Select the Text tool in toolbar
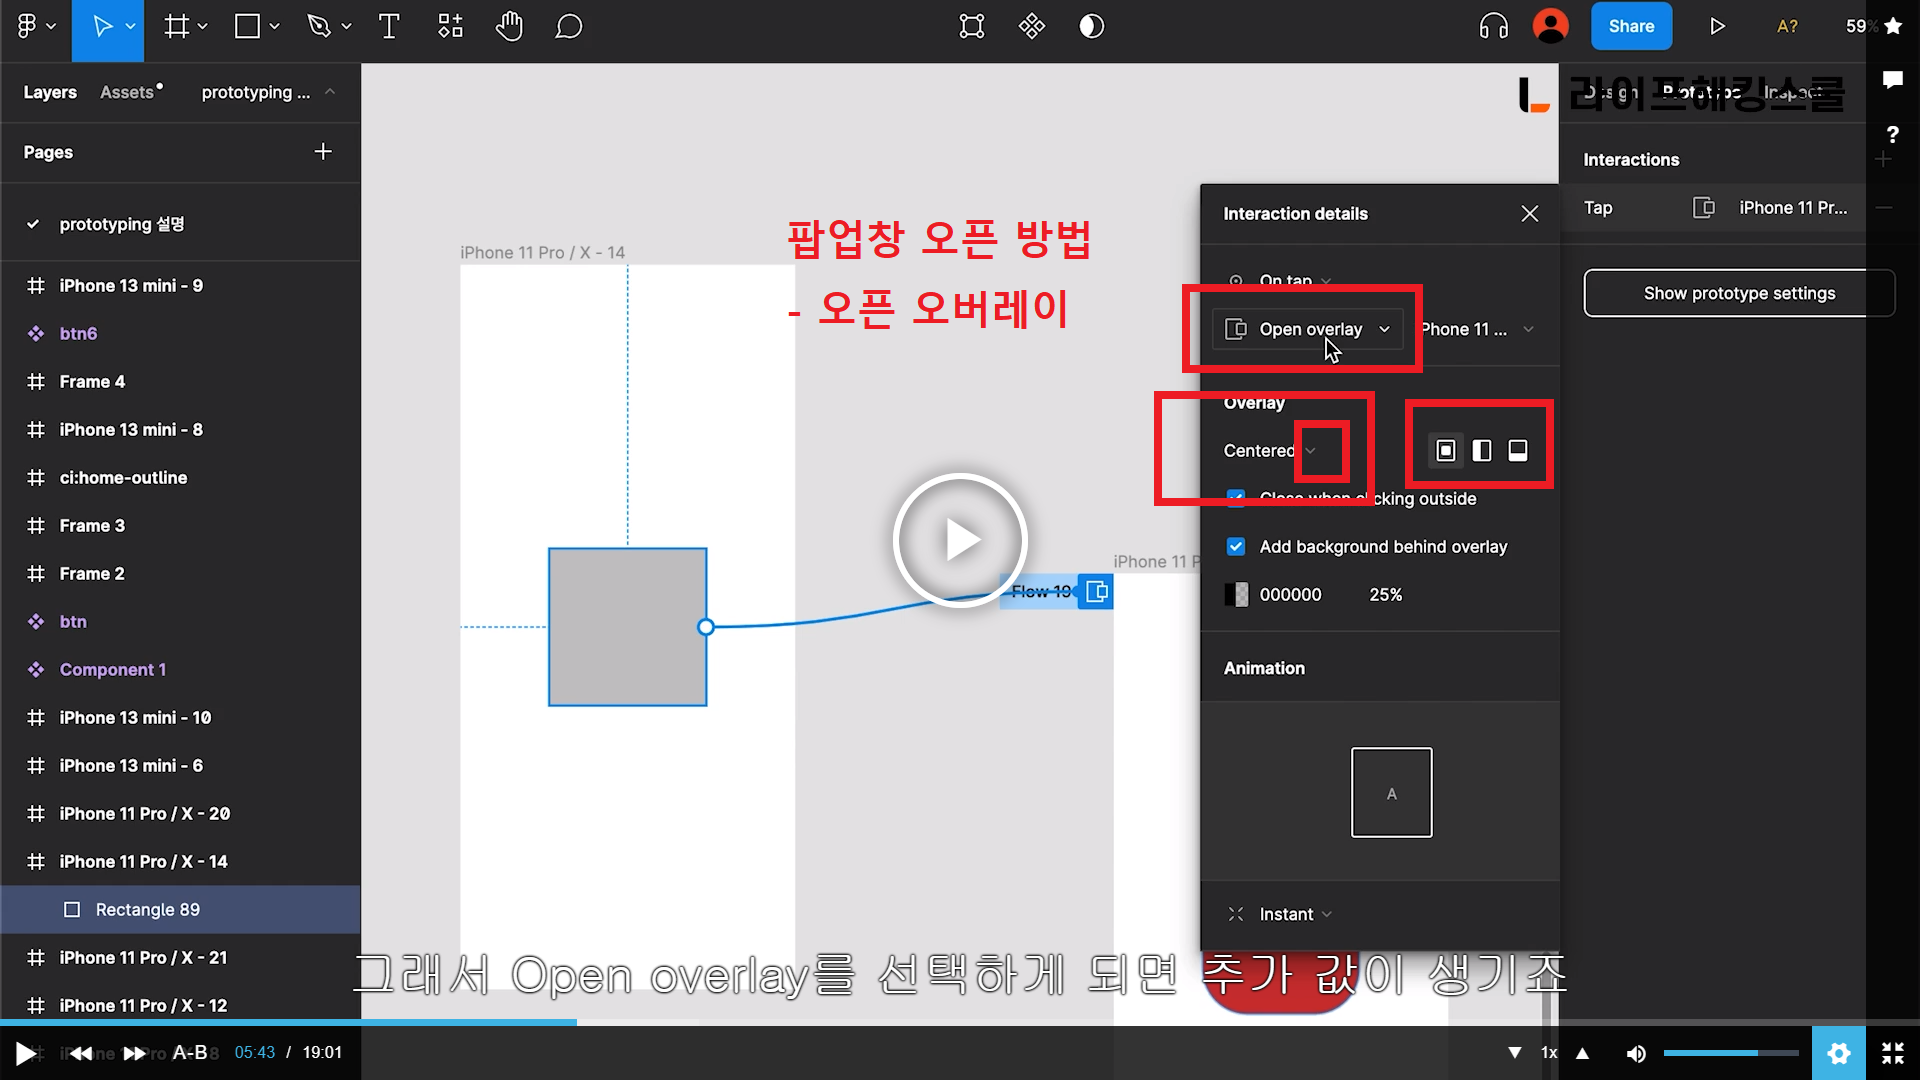 389,27
